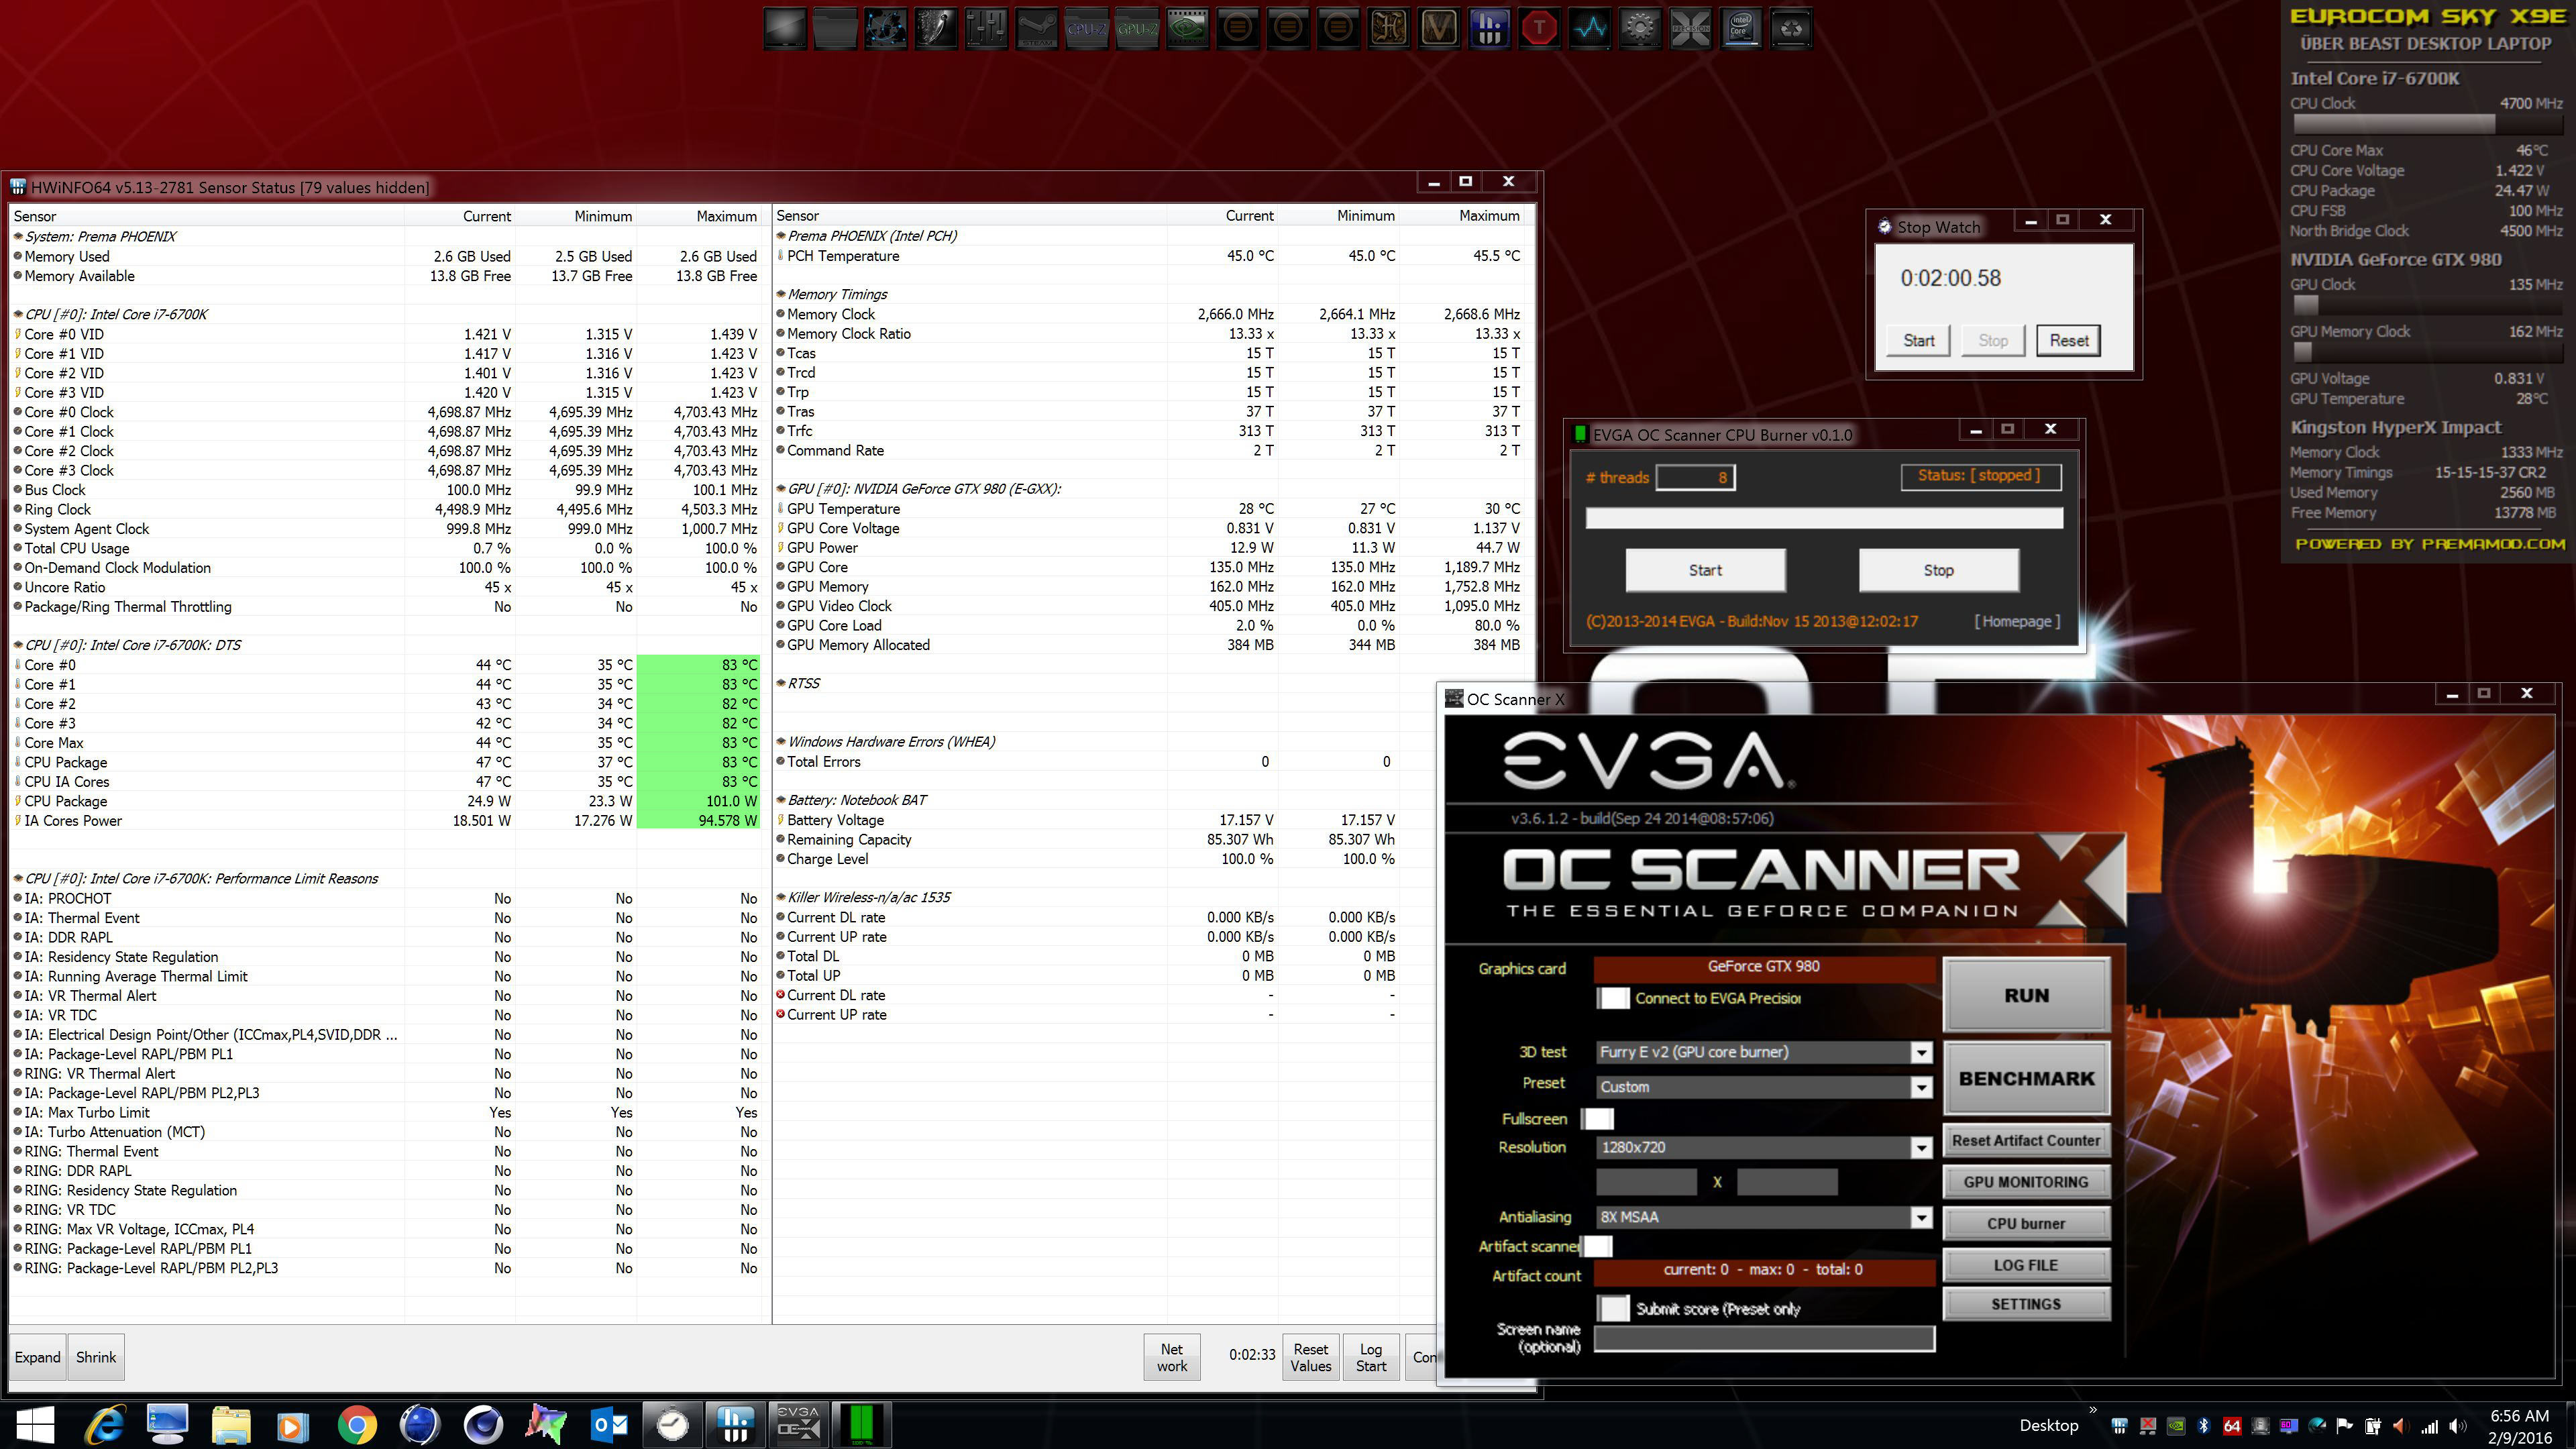The width and height of the screenshot is (2576, 1449).
Task: Open CPU-Z from the top dock
Action: pos(1086,29)
